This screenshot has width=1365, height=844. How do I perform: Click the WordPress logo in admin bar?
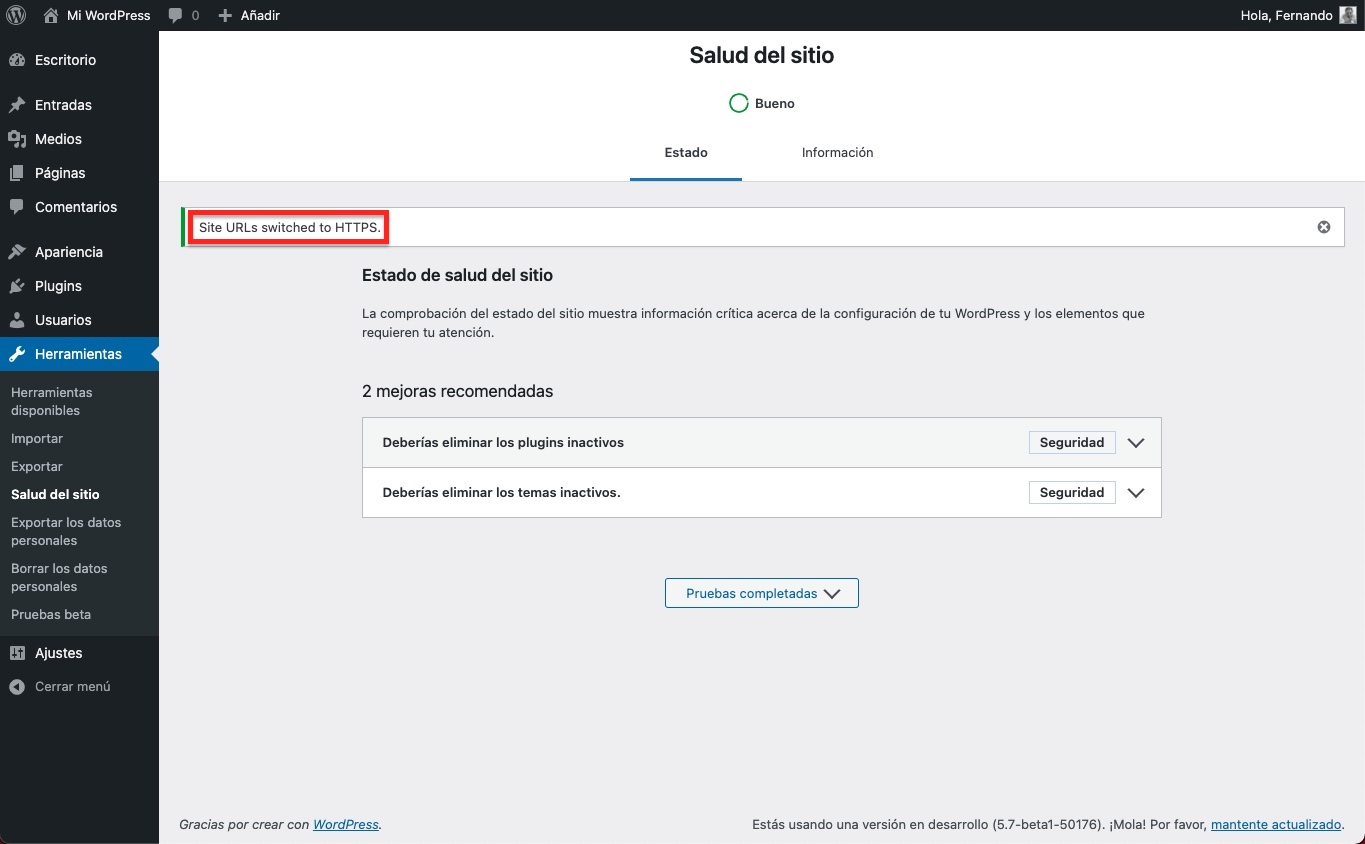tap(16, 15)
